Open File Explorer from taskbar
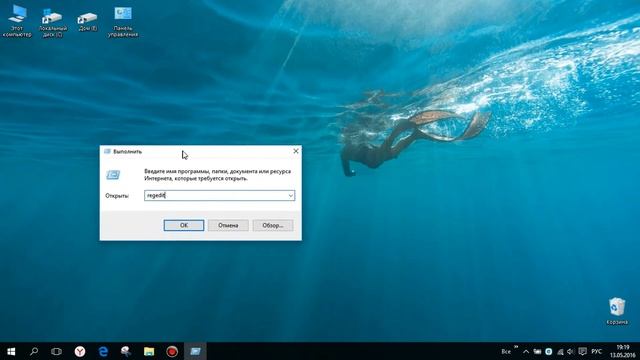The height and width of the screenshot is (360, 640). pyautogui.click(x=149, y=351)
